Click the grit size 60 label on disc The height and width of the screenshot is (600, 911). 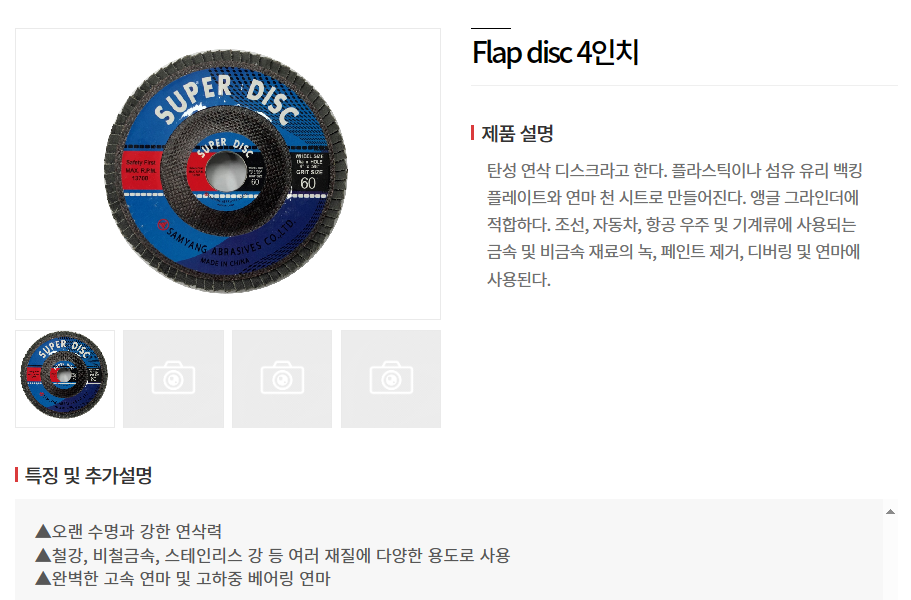coord(309,182)
